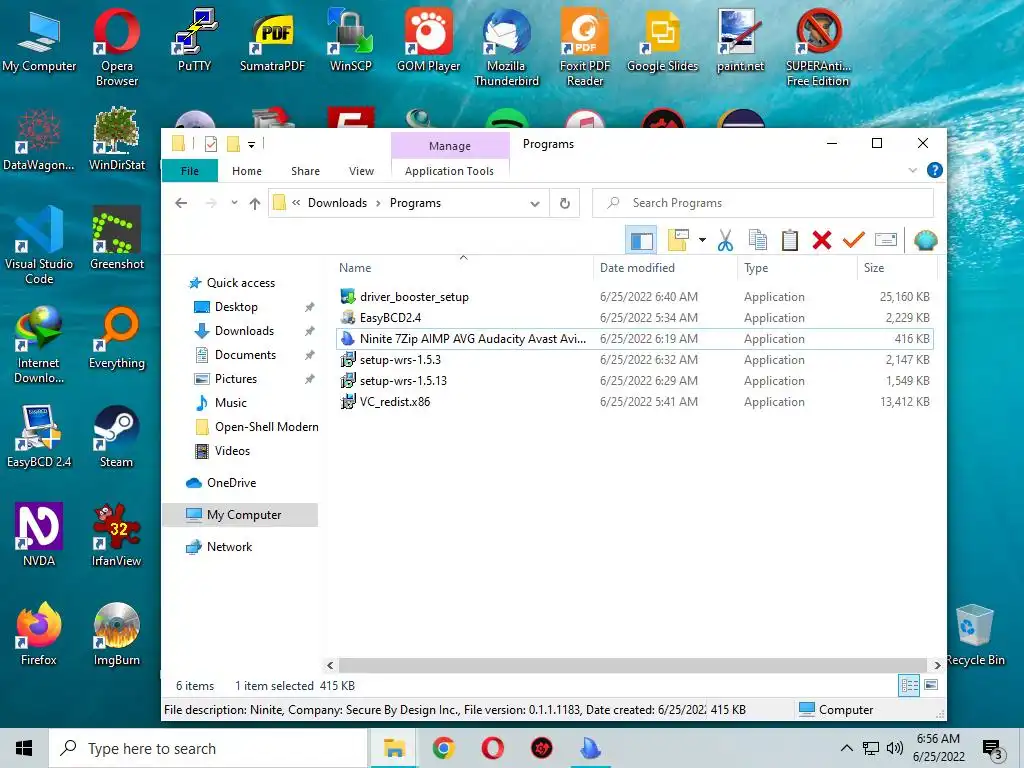
Task: Toggle the navigation pane icon in toolbar
Action: 641,240
